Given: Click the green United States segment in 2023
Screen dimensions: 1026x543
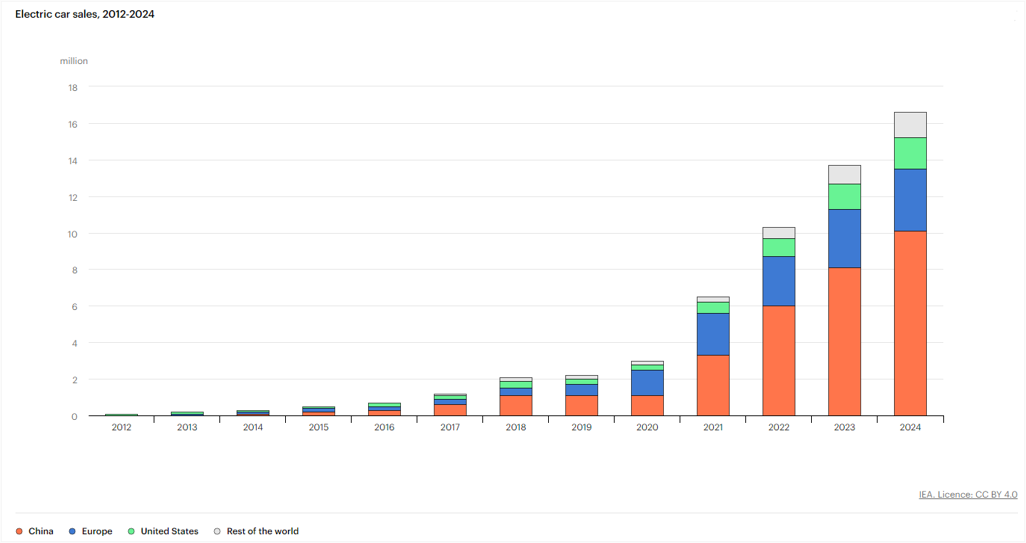Looking at the screenshot, I should pyautogui.click(x=844, y=197).
